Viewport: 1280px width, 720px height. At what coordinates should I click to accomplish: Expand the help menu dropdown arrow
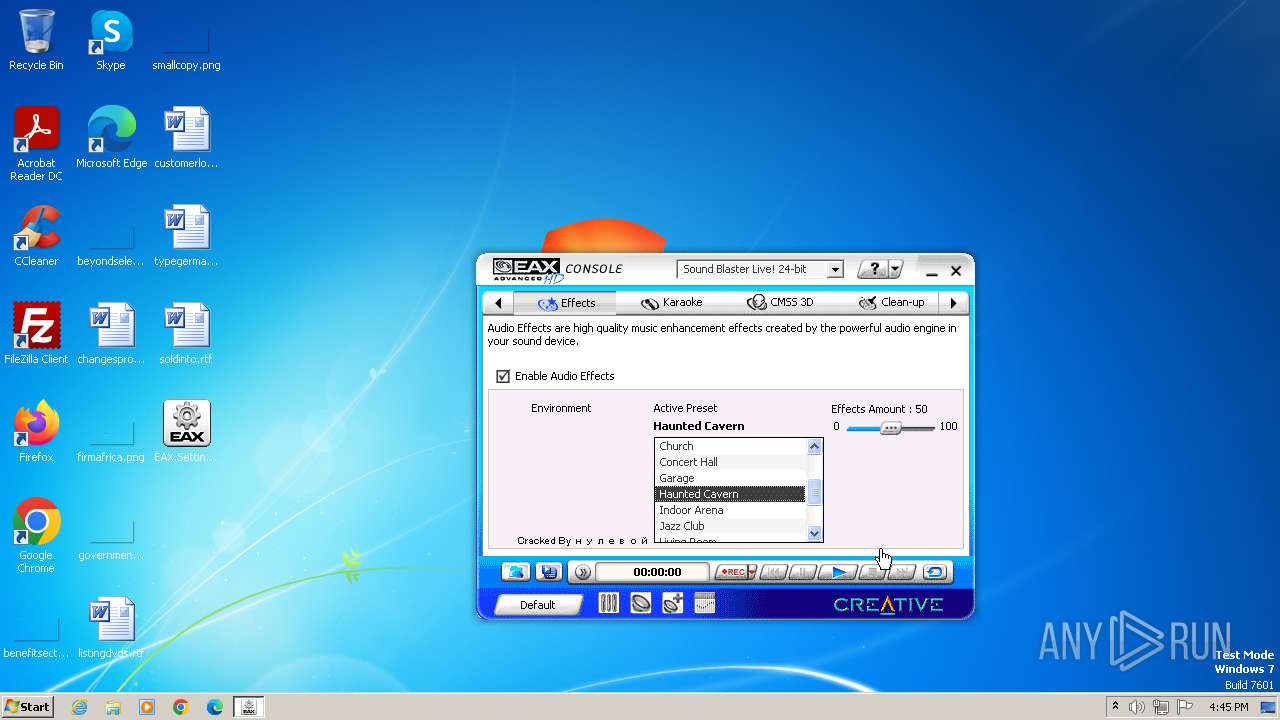[895, 269]
